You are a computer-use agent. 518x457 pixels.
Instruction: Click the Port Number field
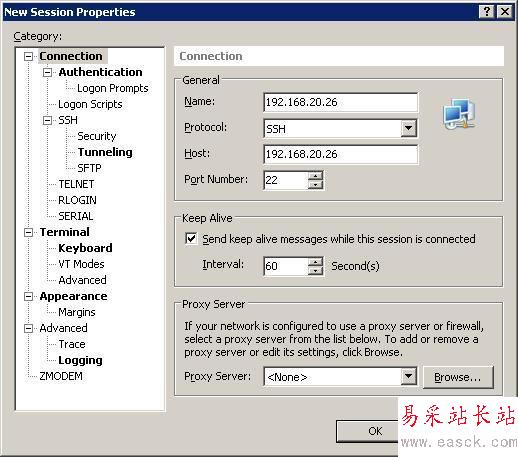click(x=286, y=180)
